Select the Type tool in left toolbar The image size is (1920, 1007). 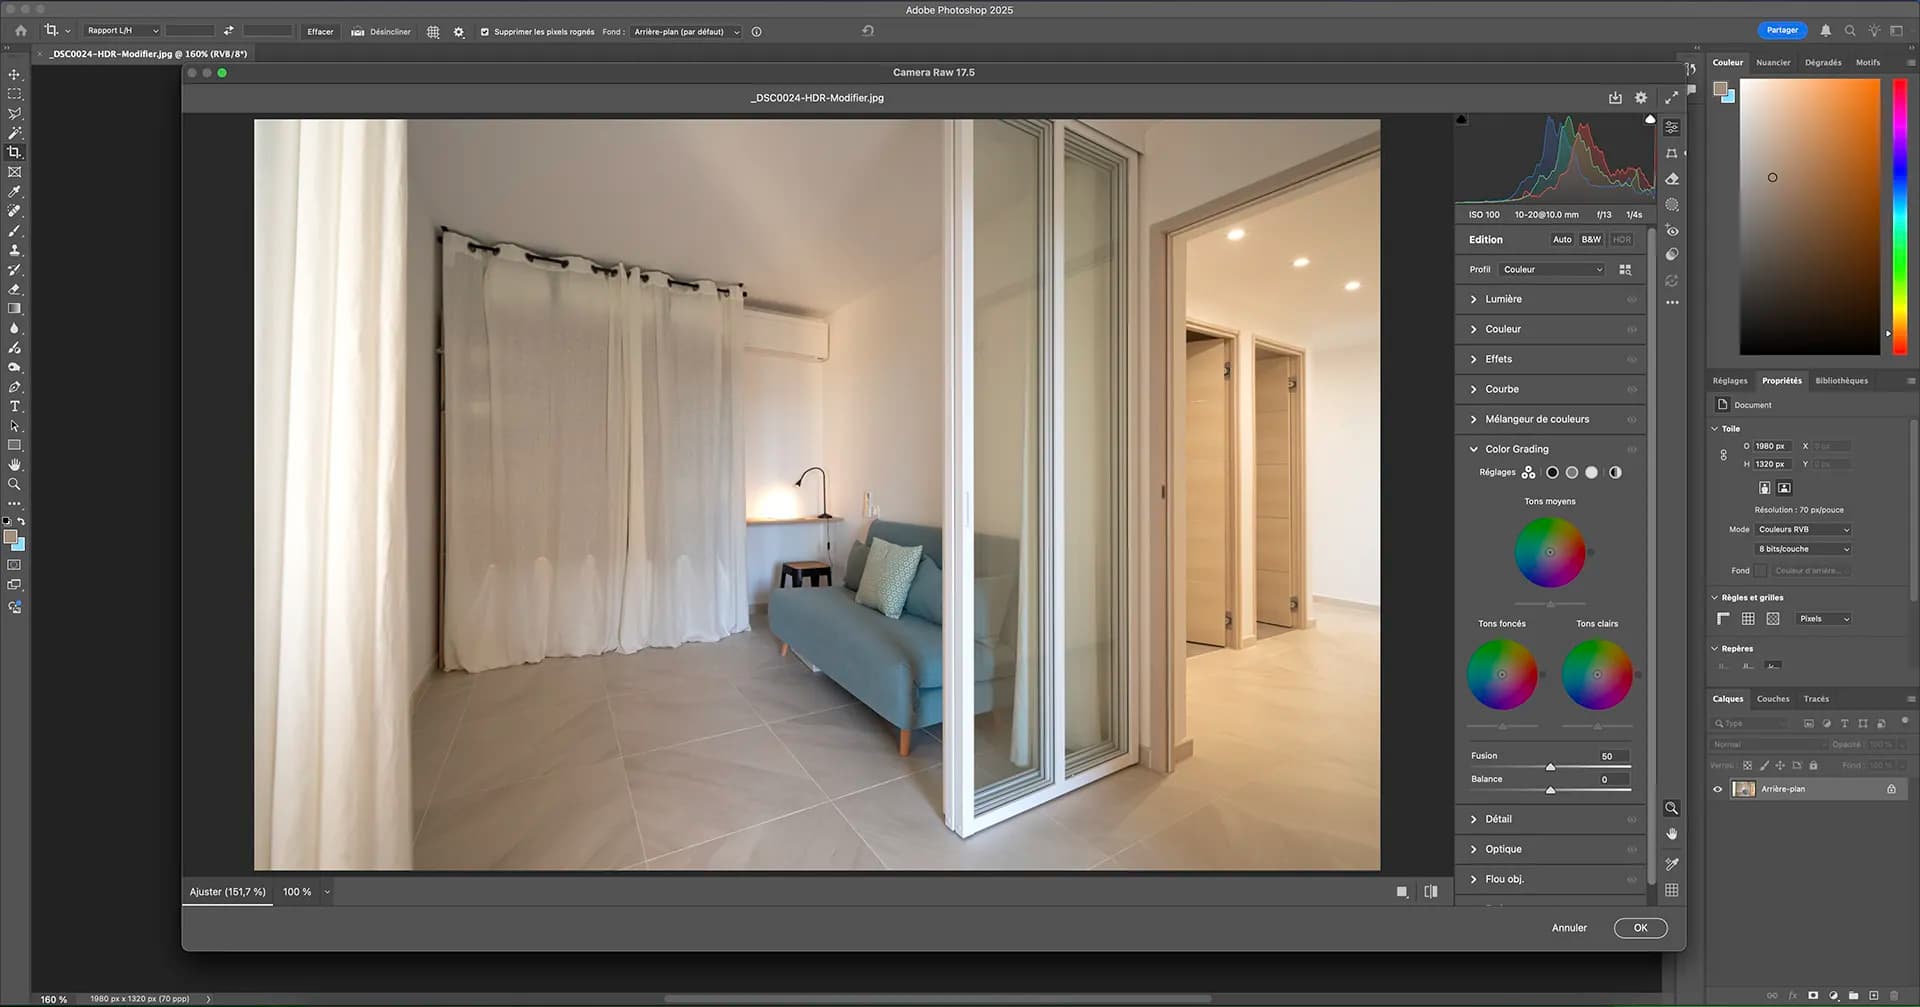pos(14,406)
